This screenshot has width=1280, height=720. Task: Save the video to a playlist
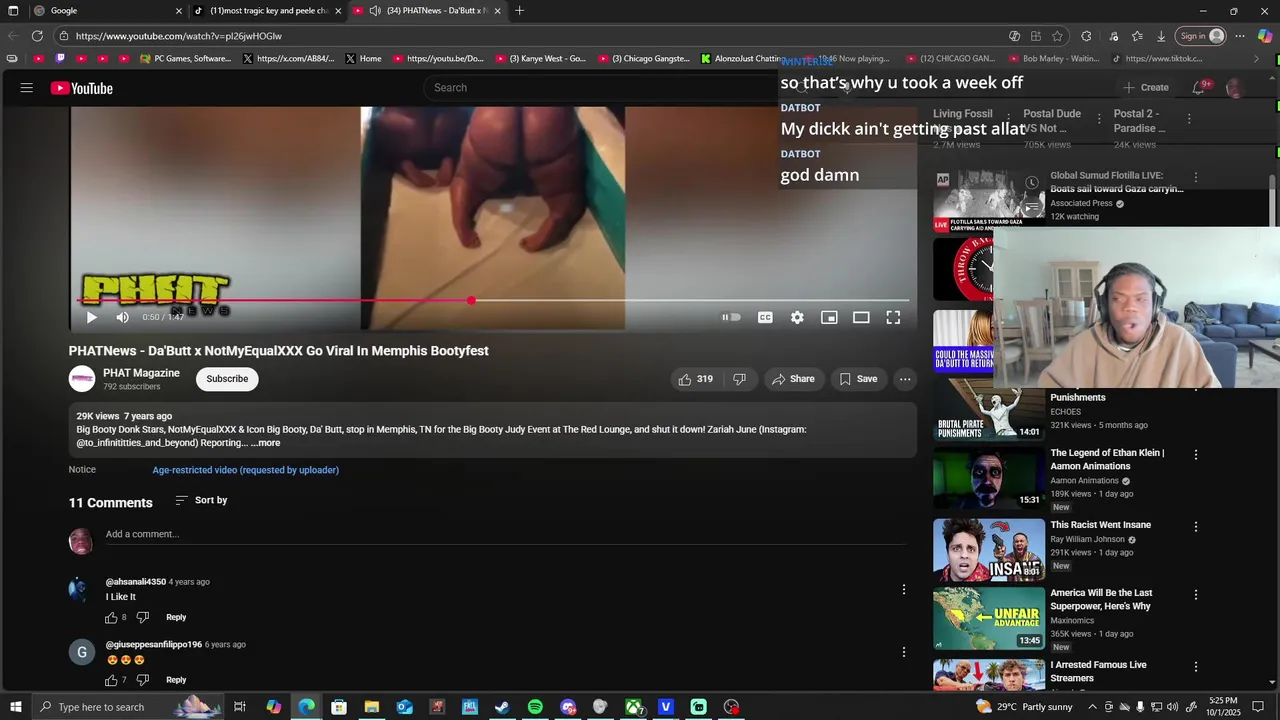pos(858,379)
